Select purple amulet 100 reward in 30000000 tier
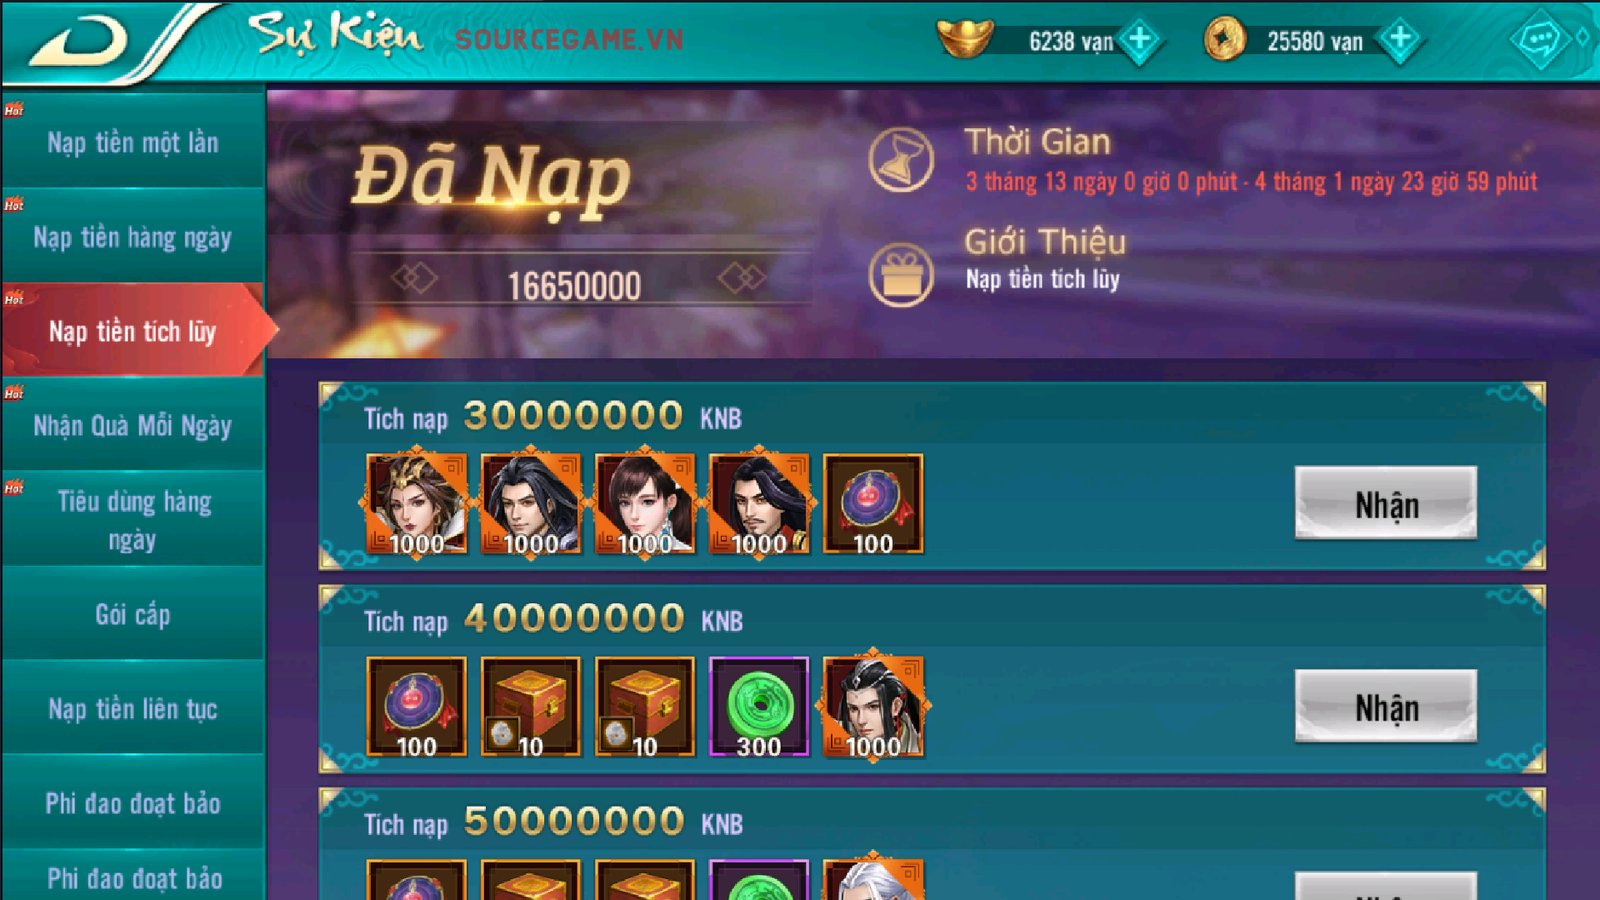The width and height of the screenshot is (1600, 900). coord(873,504)
